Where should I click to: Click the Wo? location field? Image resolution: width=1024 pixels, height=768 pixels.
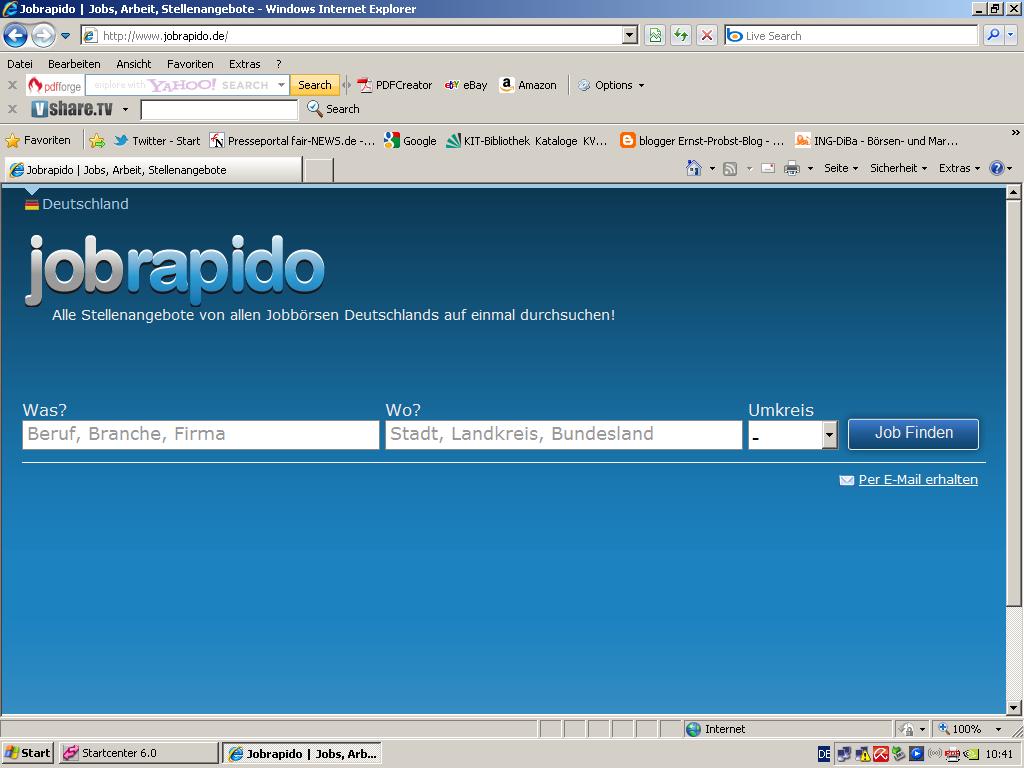(564, 434)
